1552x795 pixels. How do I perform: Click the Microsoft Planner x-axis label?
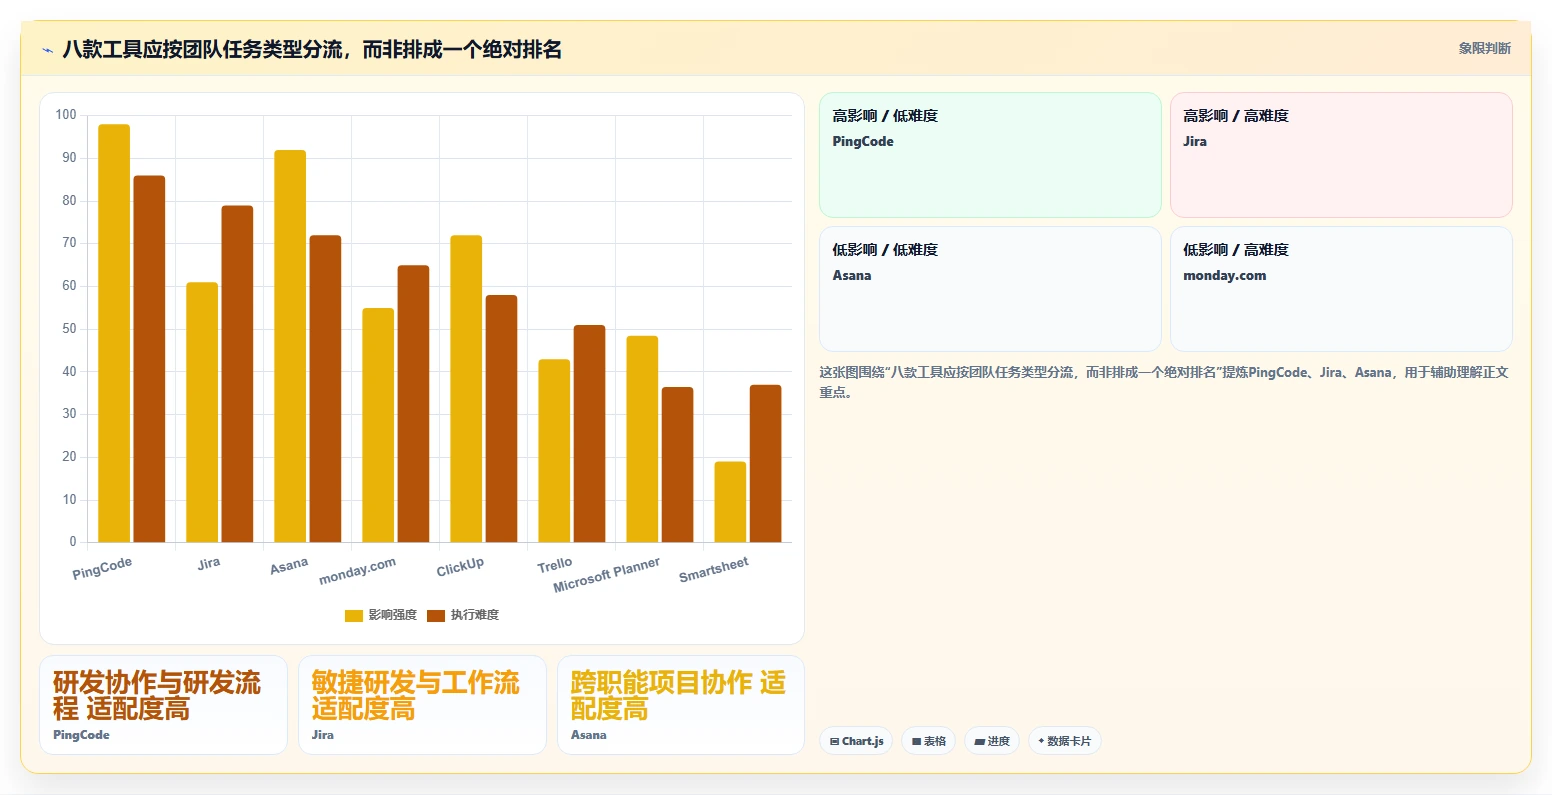606,575
